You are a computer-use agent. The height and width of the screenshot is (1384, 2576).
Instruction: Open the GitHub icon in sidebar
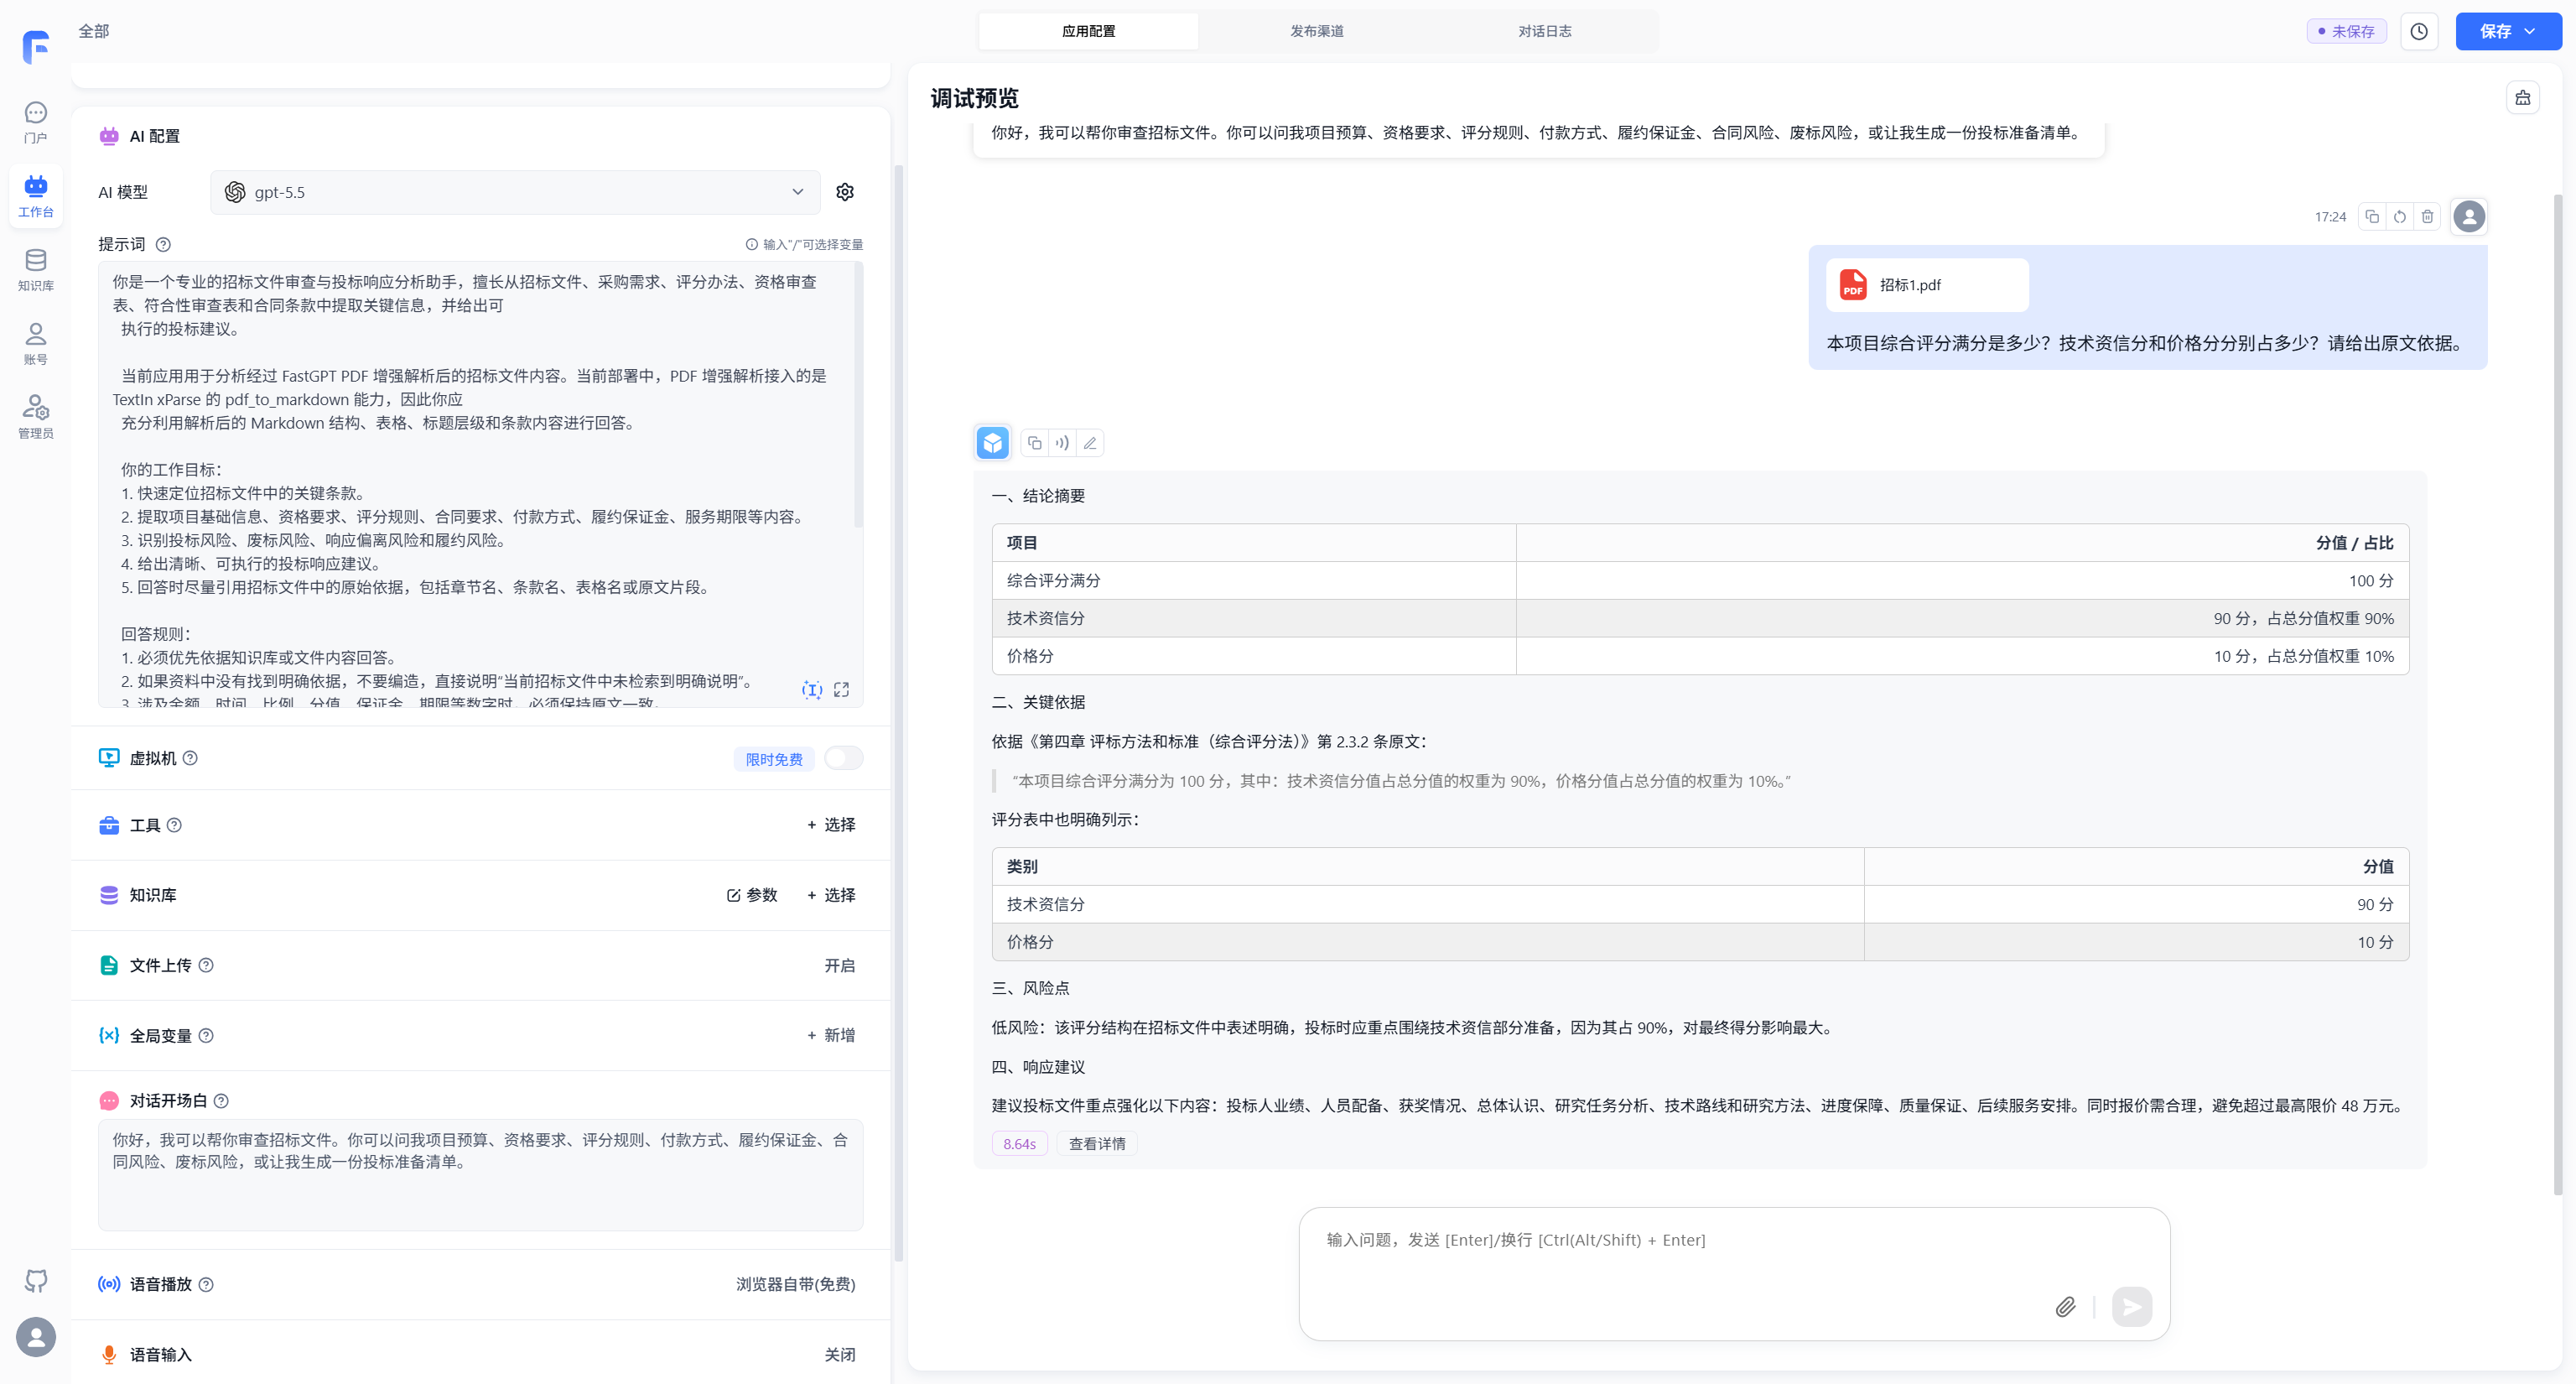tap(36, 1280)
